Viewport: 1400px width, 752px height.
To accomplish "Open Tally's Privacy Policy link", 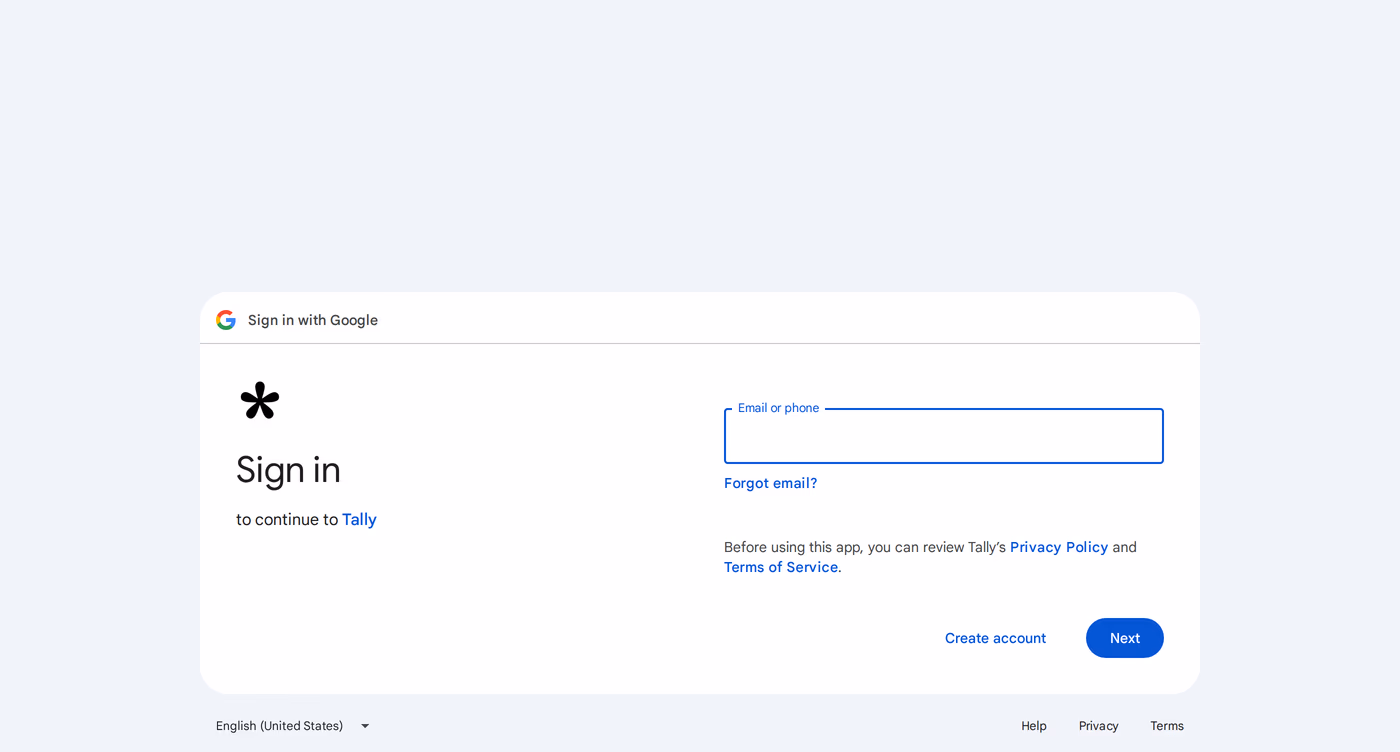I will coord(1059,547).
